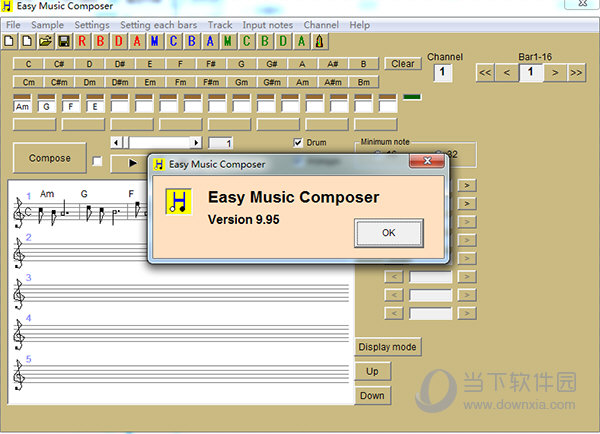Click the blue M toolbar icon
600x434 pixels.
coord(155,41)
